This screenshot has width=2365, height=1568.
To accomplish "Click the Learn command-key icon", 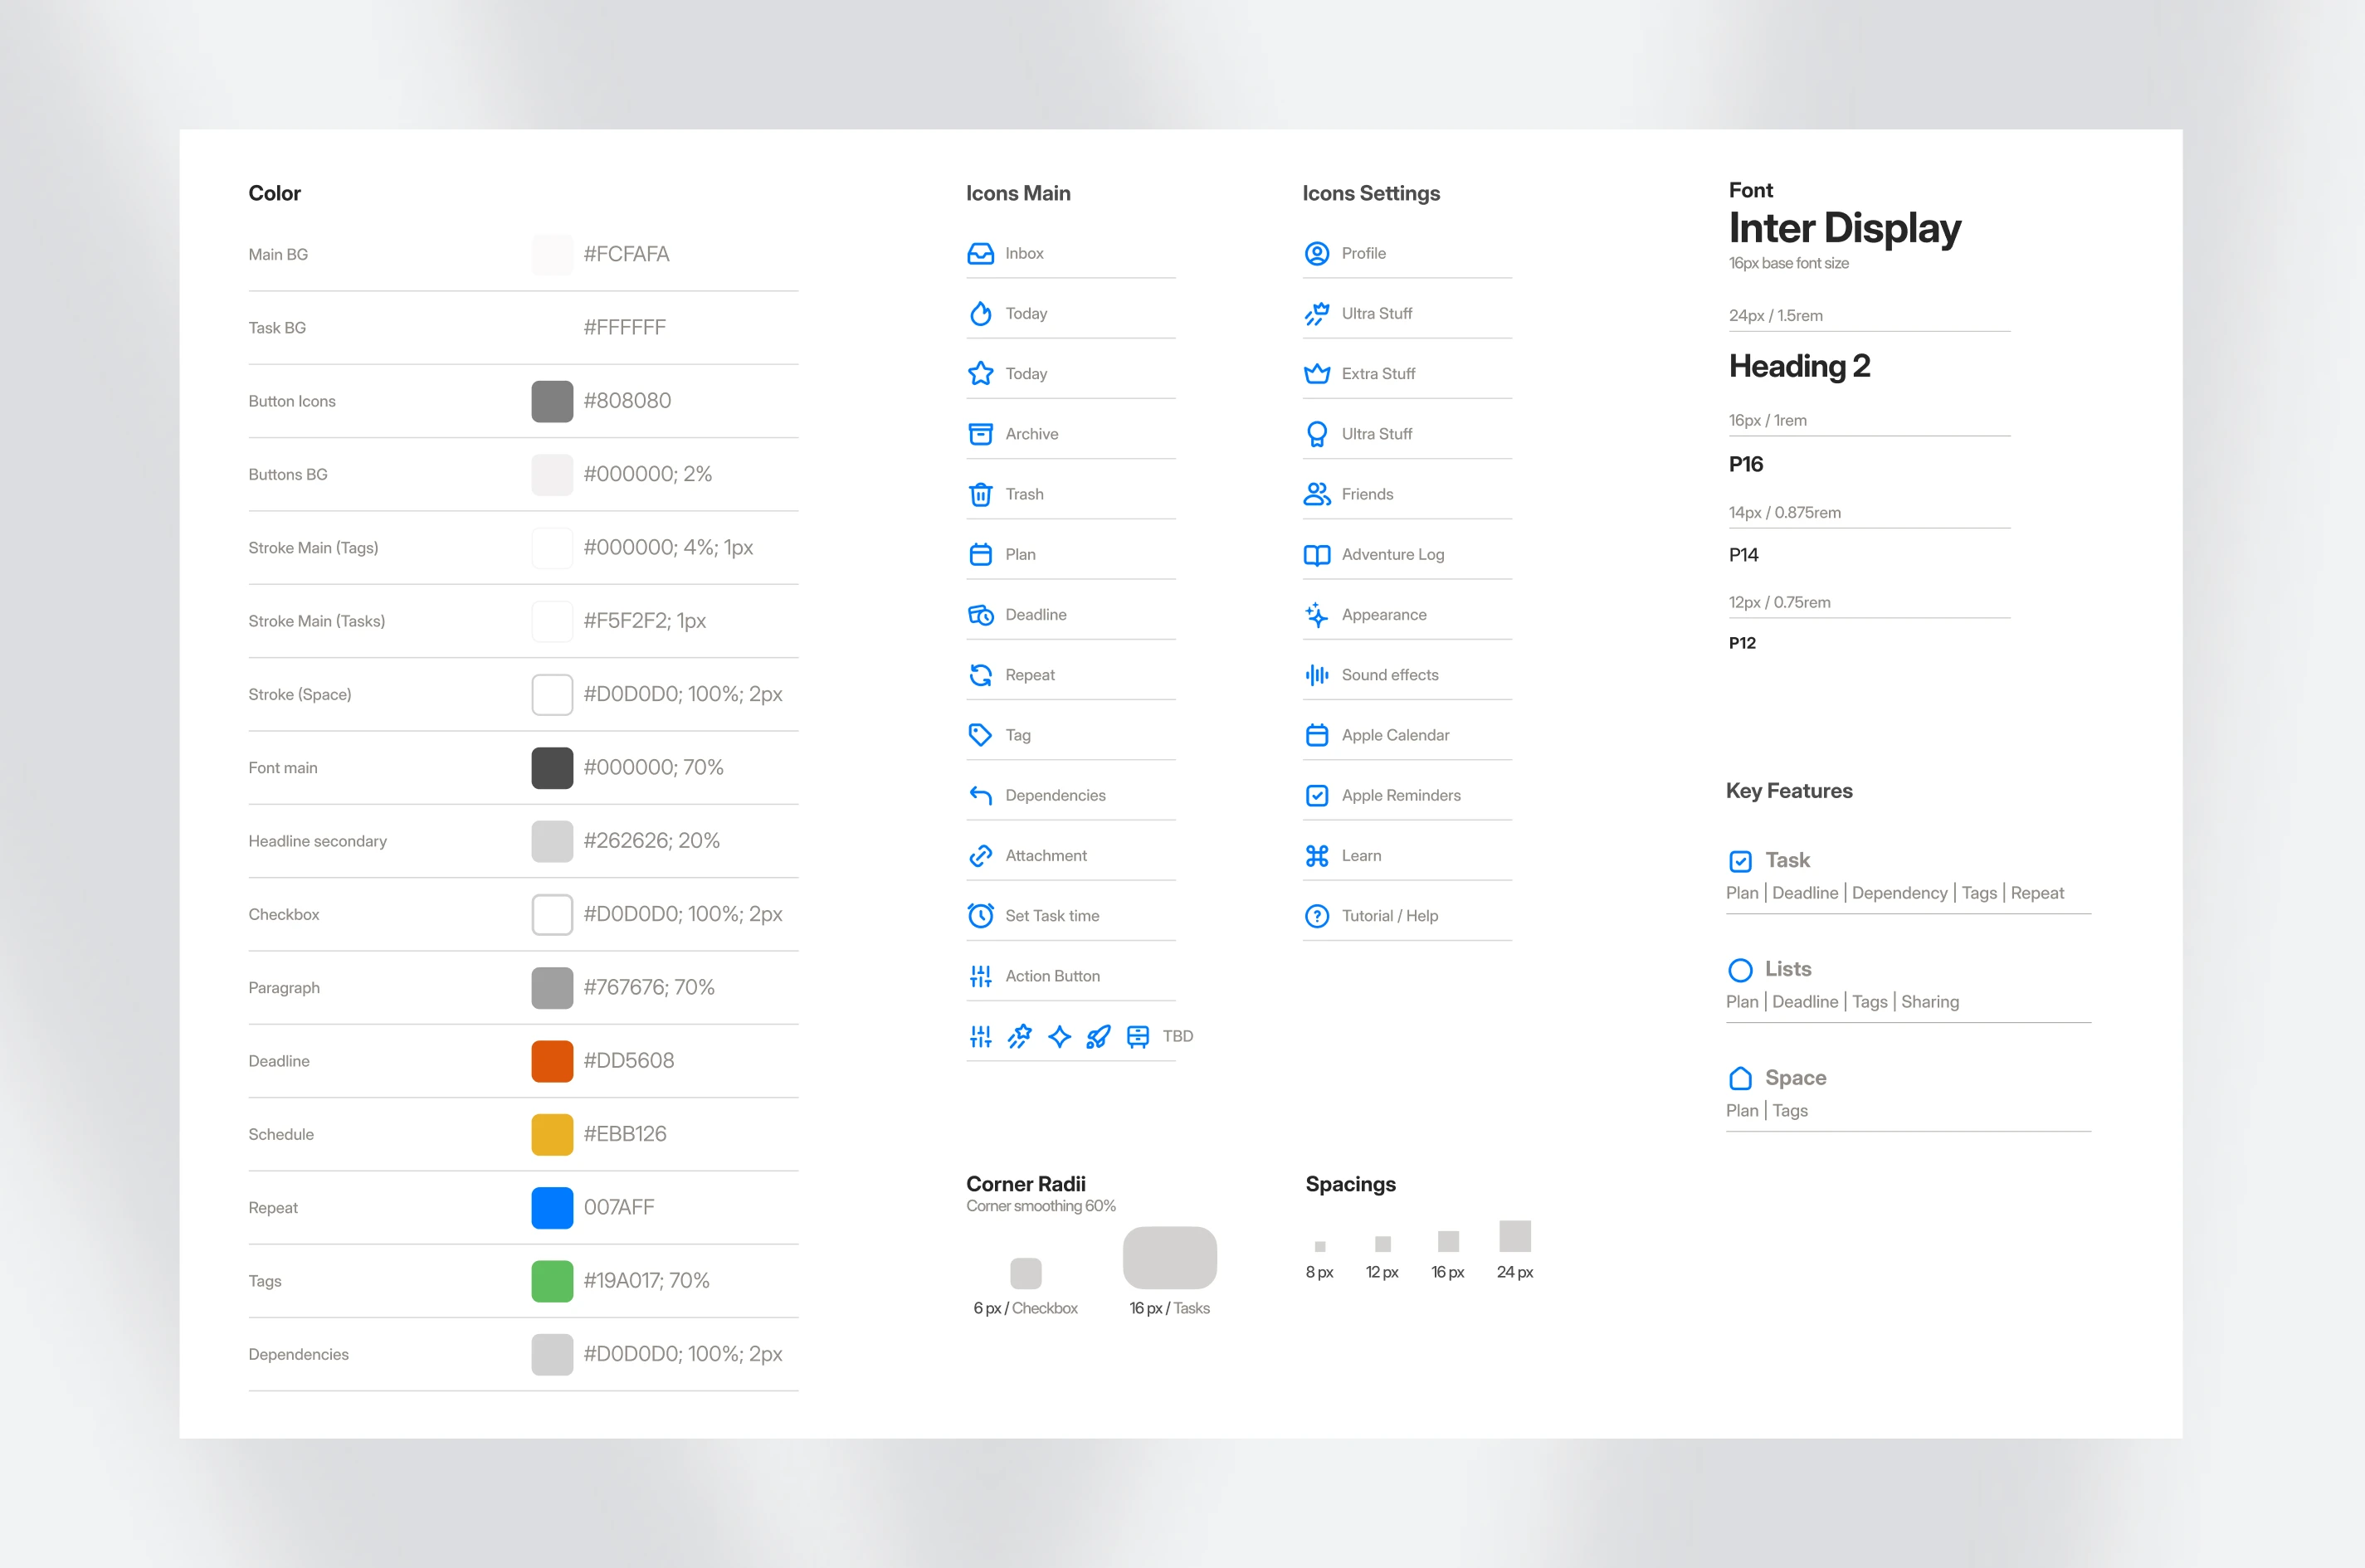I will click(x=1317, y=855).
